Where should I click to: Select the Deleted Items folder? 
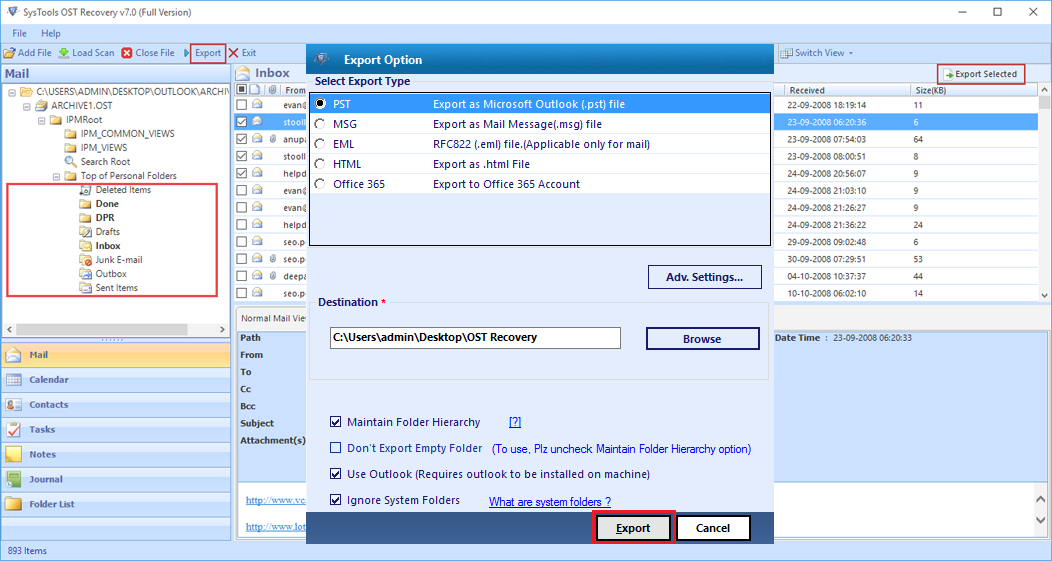click(123, 190)
